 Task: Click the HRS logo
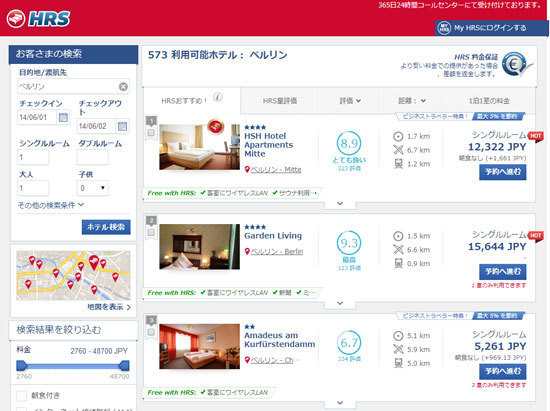[x=38, y=19]
